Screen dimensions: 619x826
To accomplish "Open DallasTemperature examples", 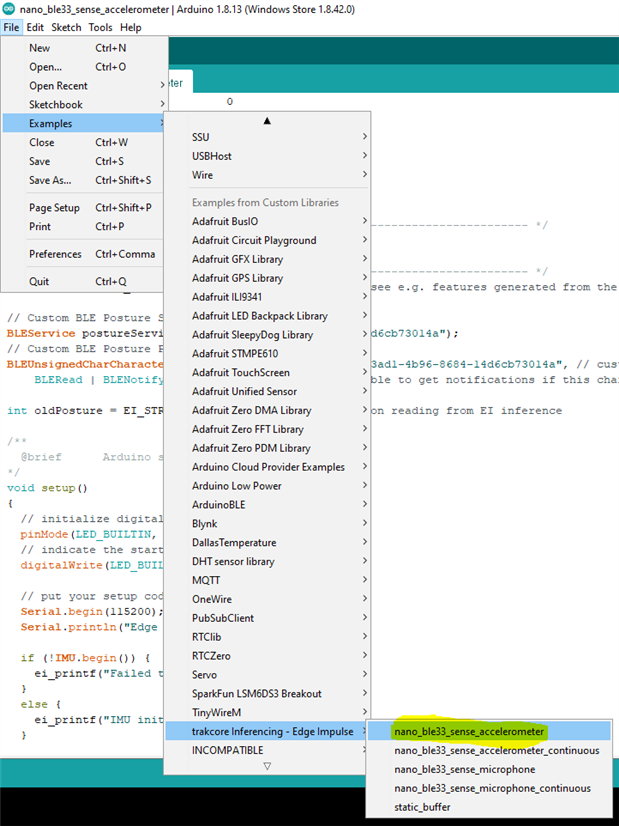I will tap(267, 543).
